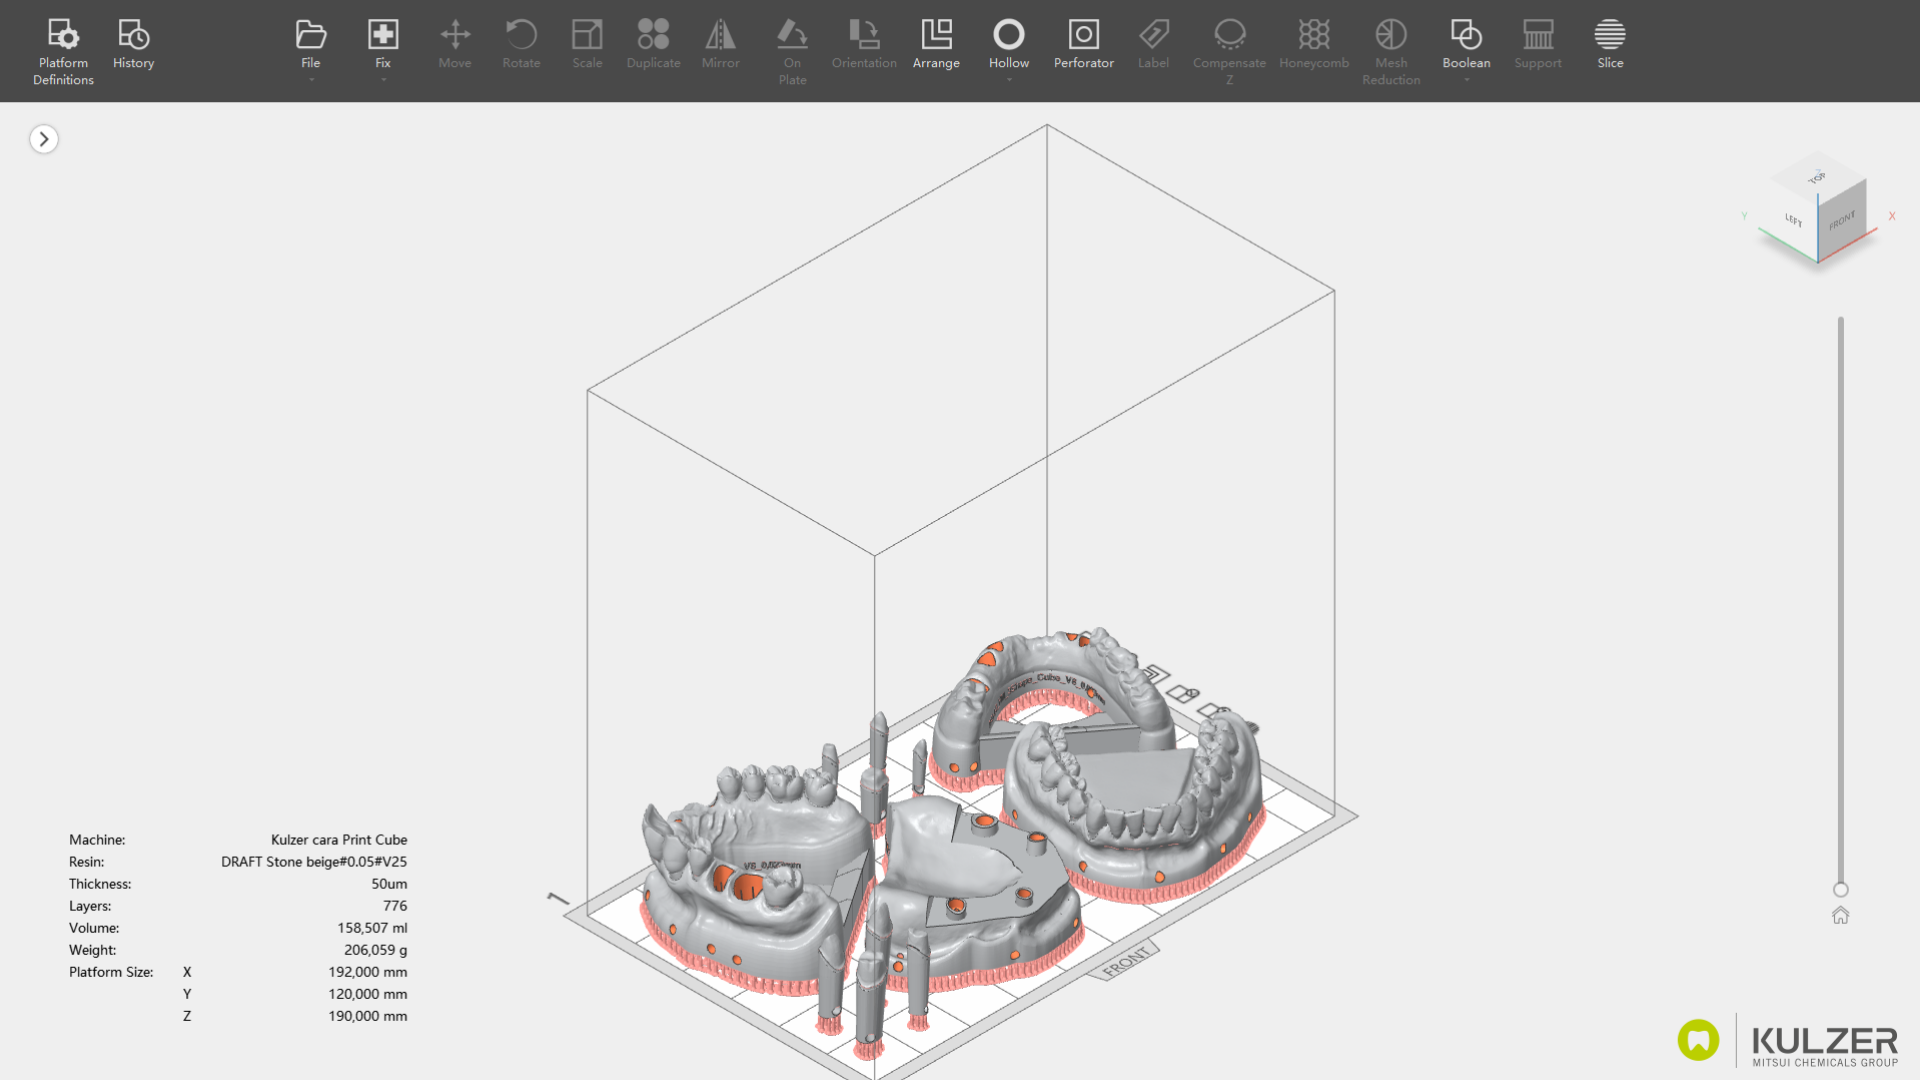1920x1080 pixels.
Task: Select the Perforator tool
Action: point(1083,36)
